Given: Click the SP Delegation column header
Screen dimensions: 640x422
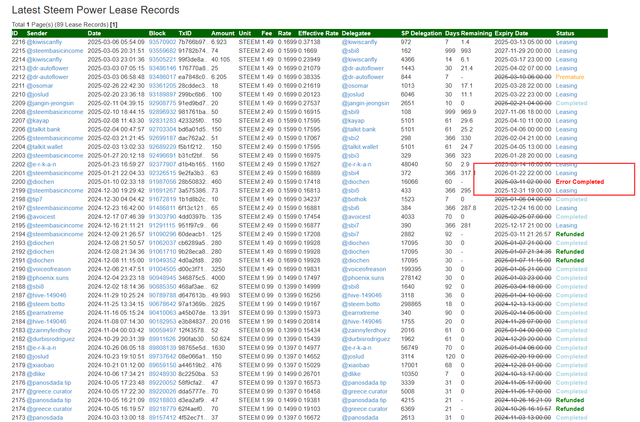Looking at the screenshot, I should (x=421, y=33).
